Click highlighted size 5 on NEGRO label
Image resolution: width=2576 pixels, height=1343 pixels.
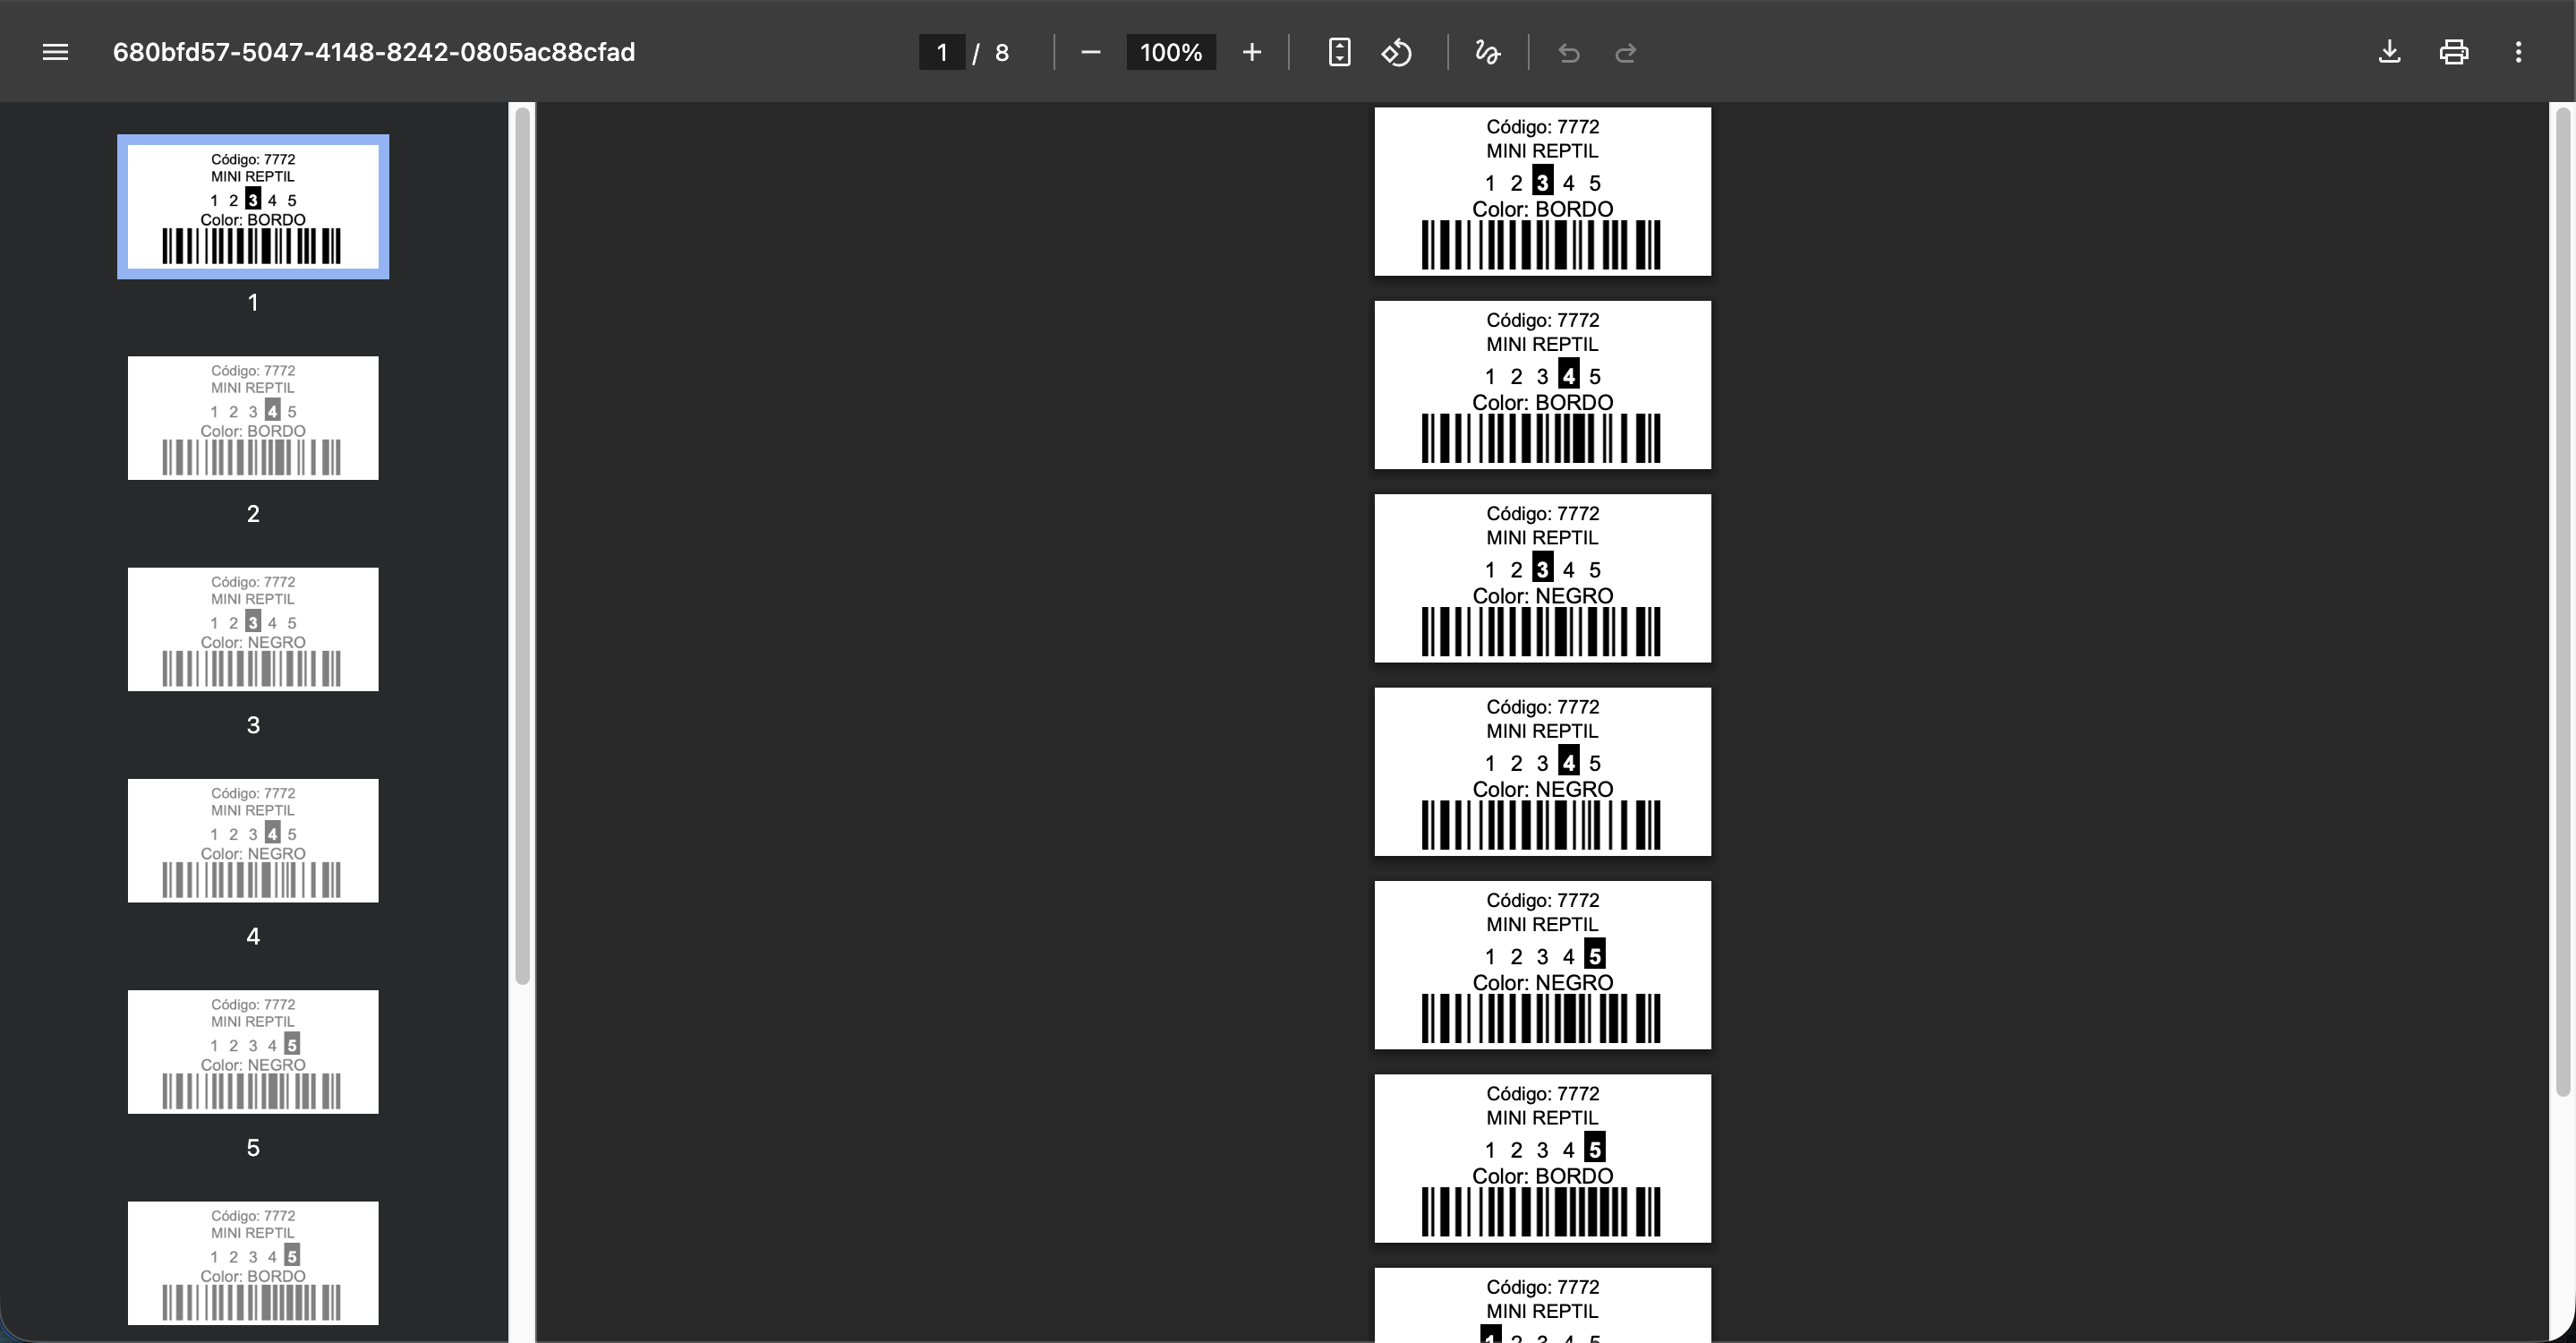(1595, 955)
